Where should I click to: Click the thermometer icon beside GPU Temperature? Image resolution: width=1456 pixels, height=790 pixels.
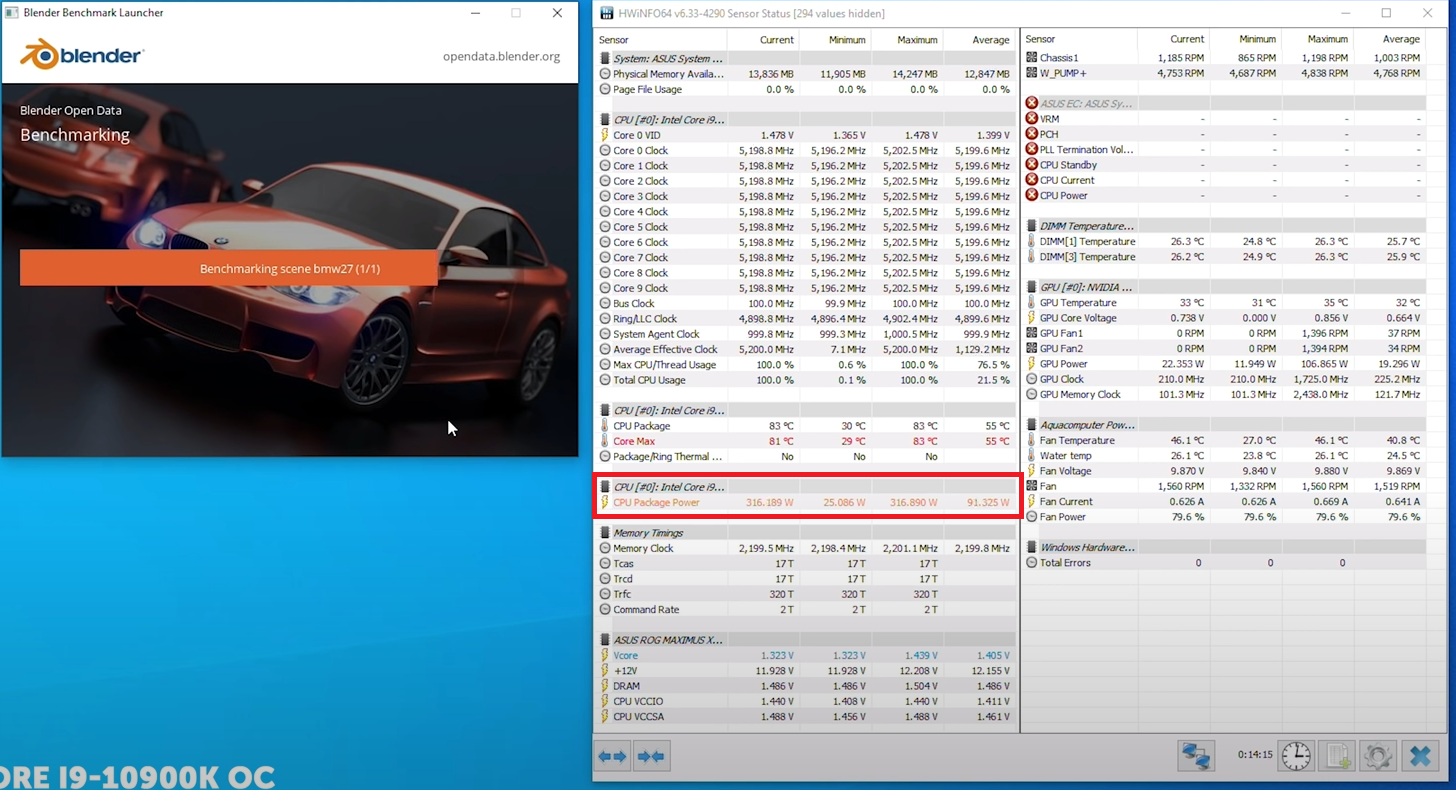pos(1032,303)
